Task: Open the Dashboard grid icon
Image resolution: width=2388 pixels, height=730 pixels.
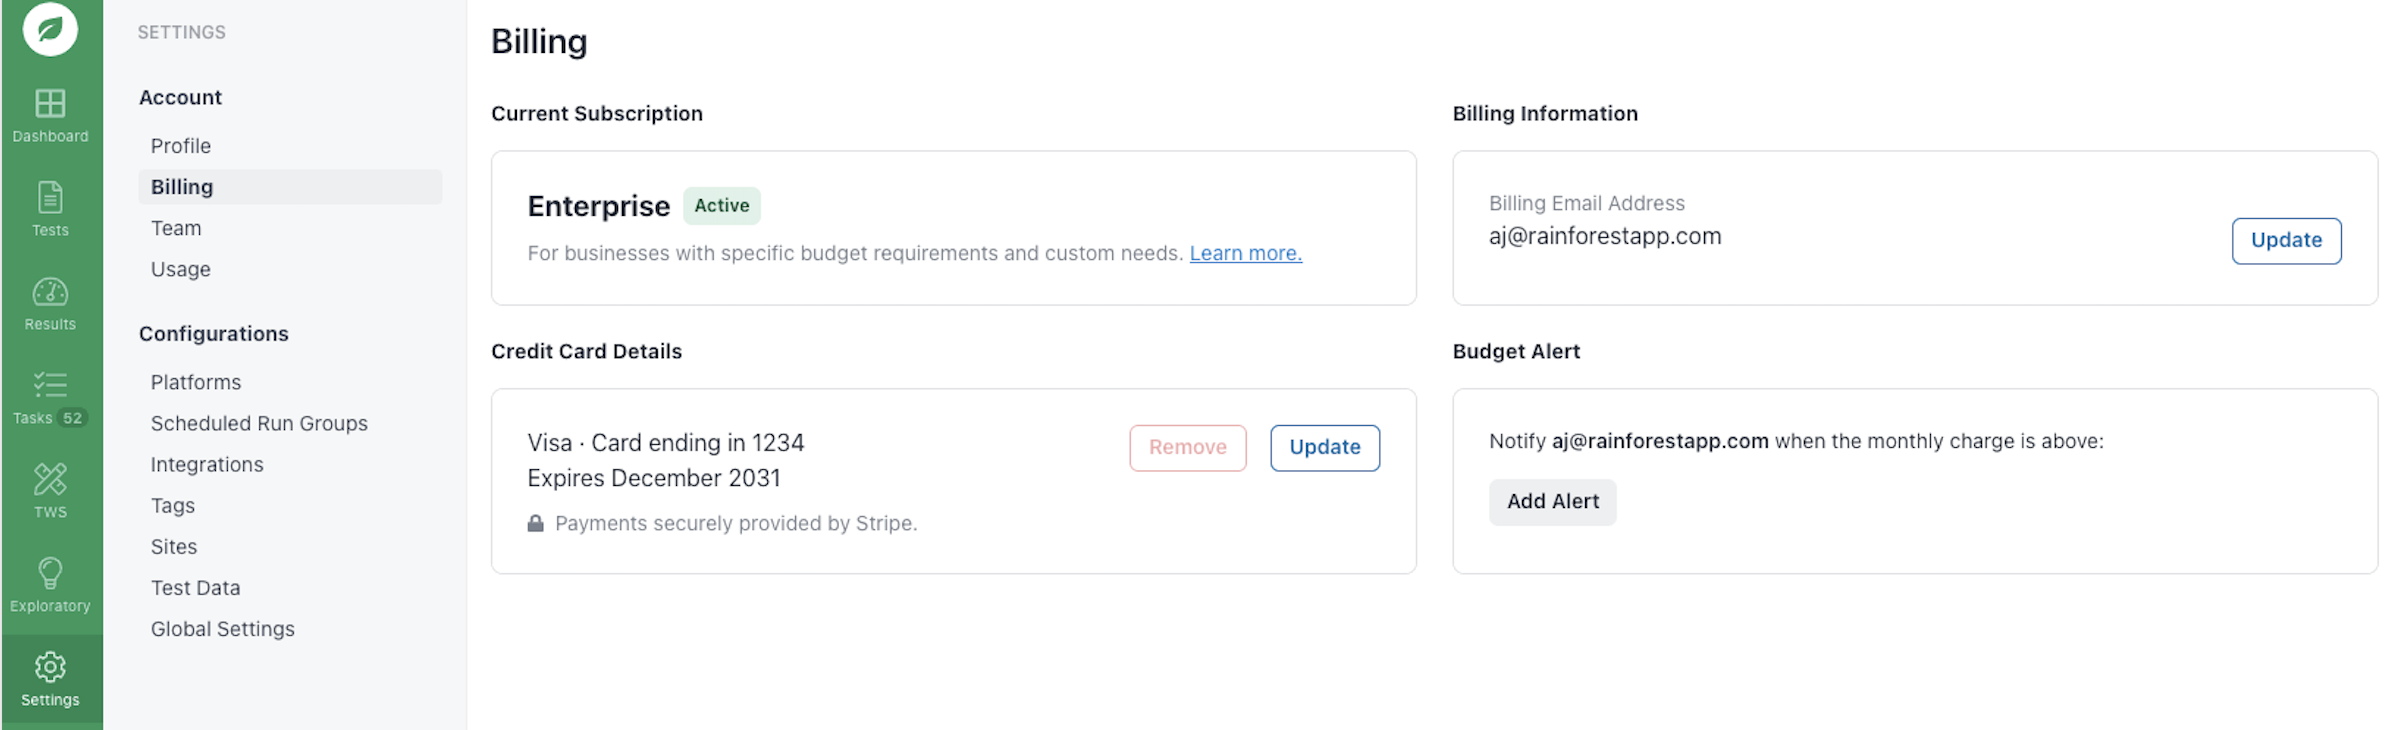Action: point(50,103)
